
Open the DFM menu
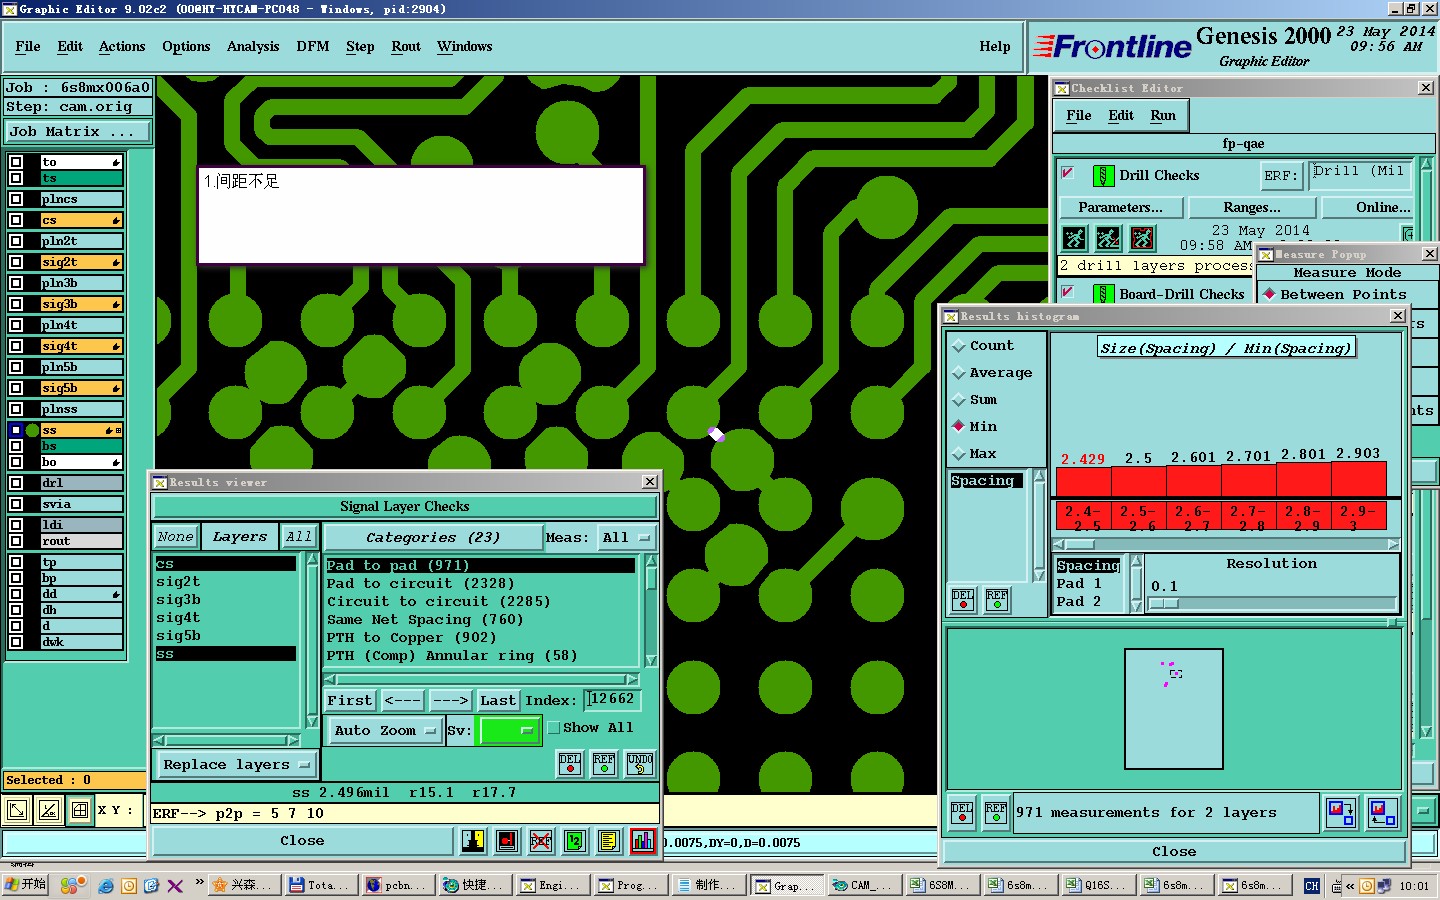[x=313, y=47]
